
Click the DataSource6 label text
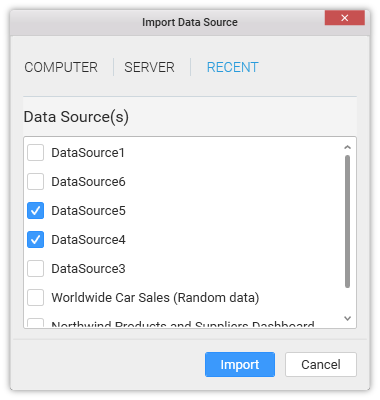point(88,182)
